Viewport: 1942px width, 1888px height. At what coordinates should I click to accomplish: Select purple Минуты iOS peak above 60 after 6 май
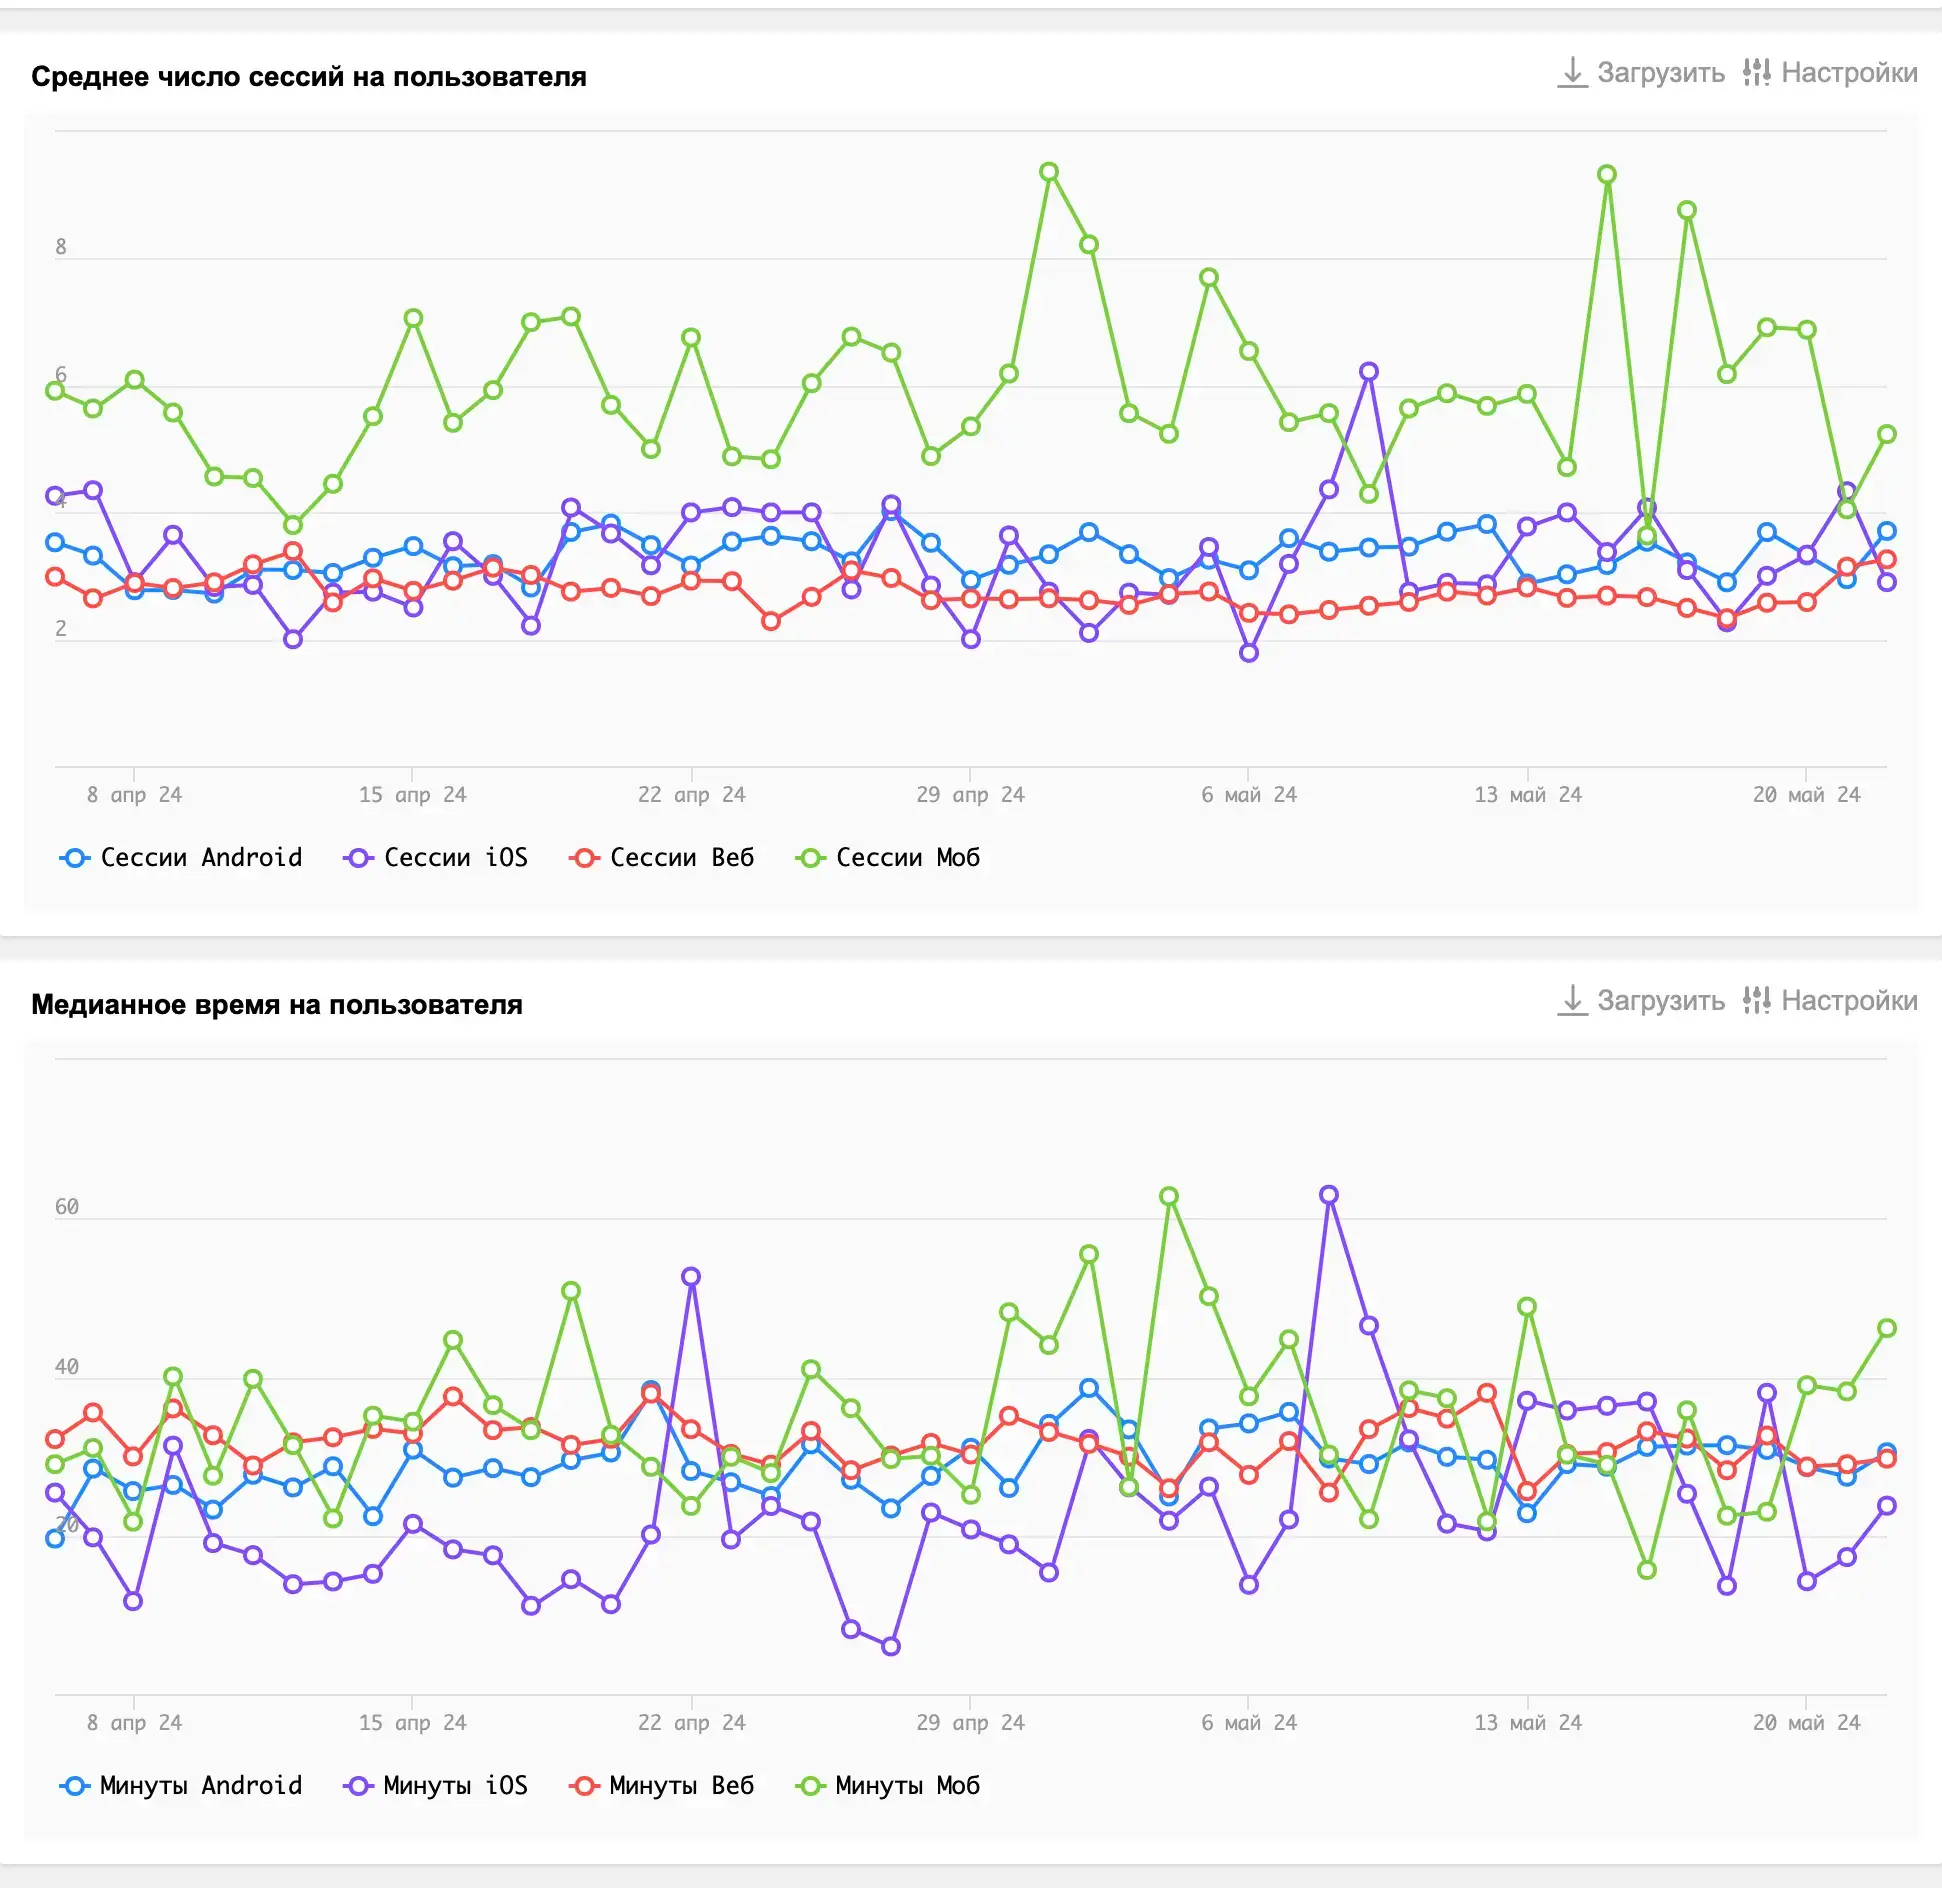pos(1329,1195)
